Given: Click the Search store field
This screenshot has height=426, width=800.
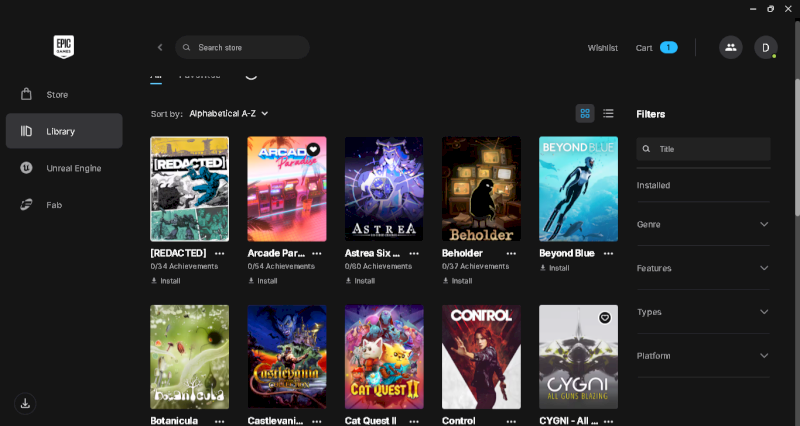Looking at the screenshot, I should pyautogui.click(x=242, y=47).
